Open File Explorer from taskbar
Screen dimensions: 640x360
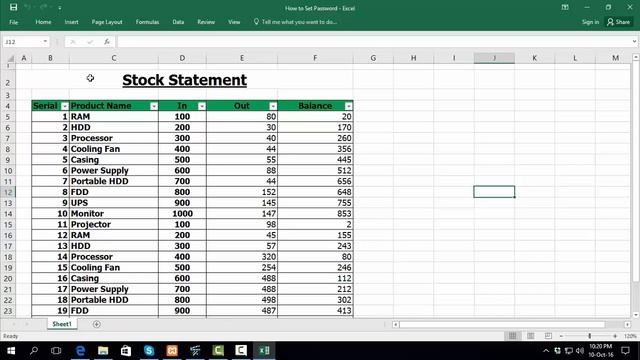[103, 351]
